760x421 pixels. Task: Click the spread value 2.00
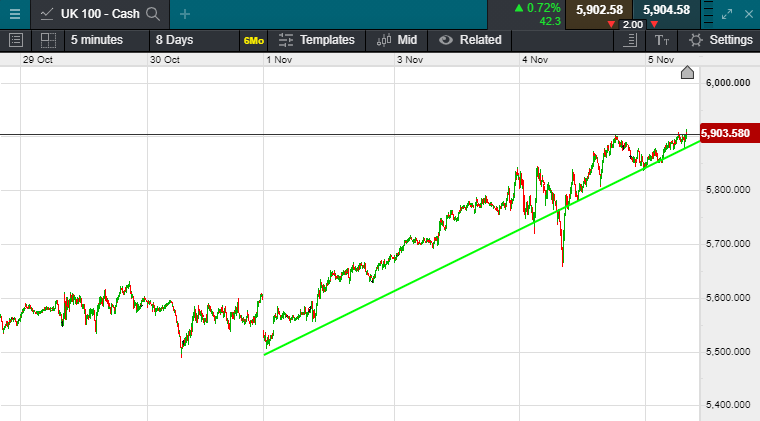pos(633,25)
